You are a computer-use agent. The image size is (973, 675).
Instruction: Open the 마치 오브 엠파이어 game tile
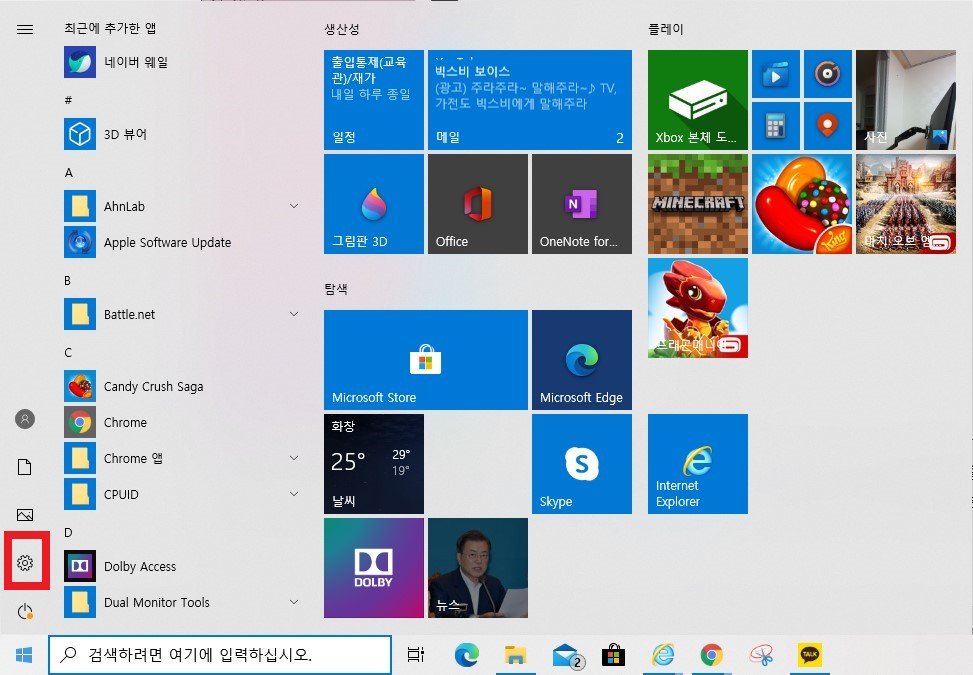pyautogui.click(x=905, y=204)
